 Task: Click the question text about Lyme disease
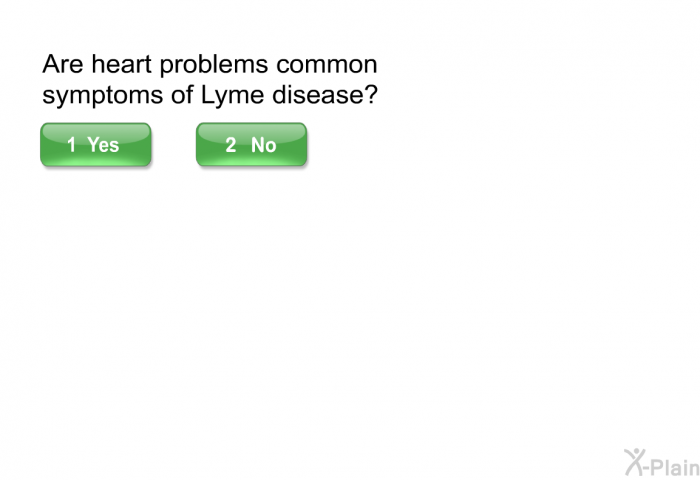click(x=210, y=79)
